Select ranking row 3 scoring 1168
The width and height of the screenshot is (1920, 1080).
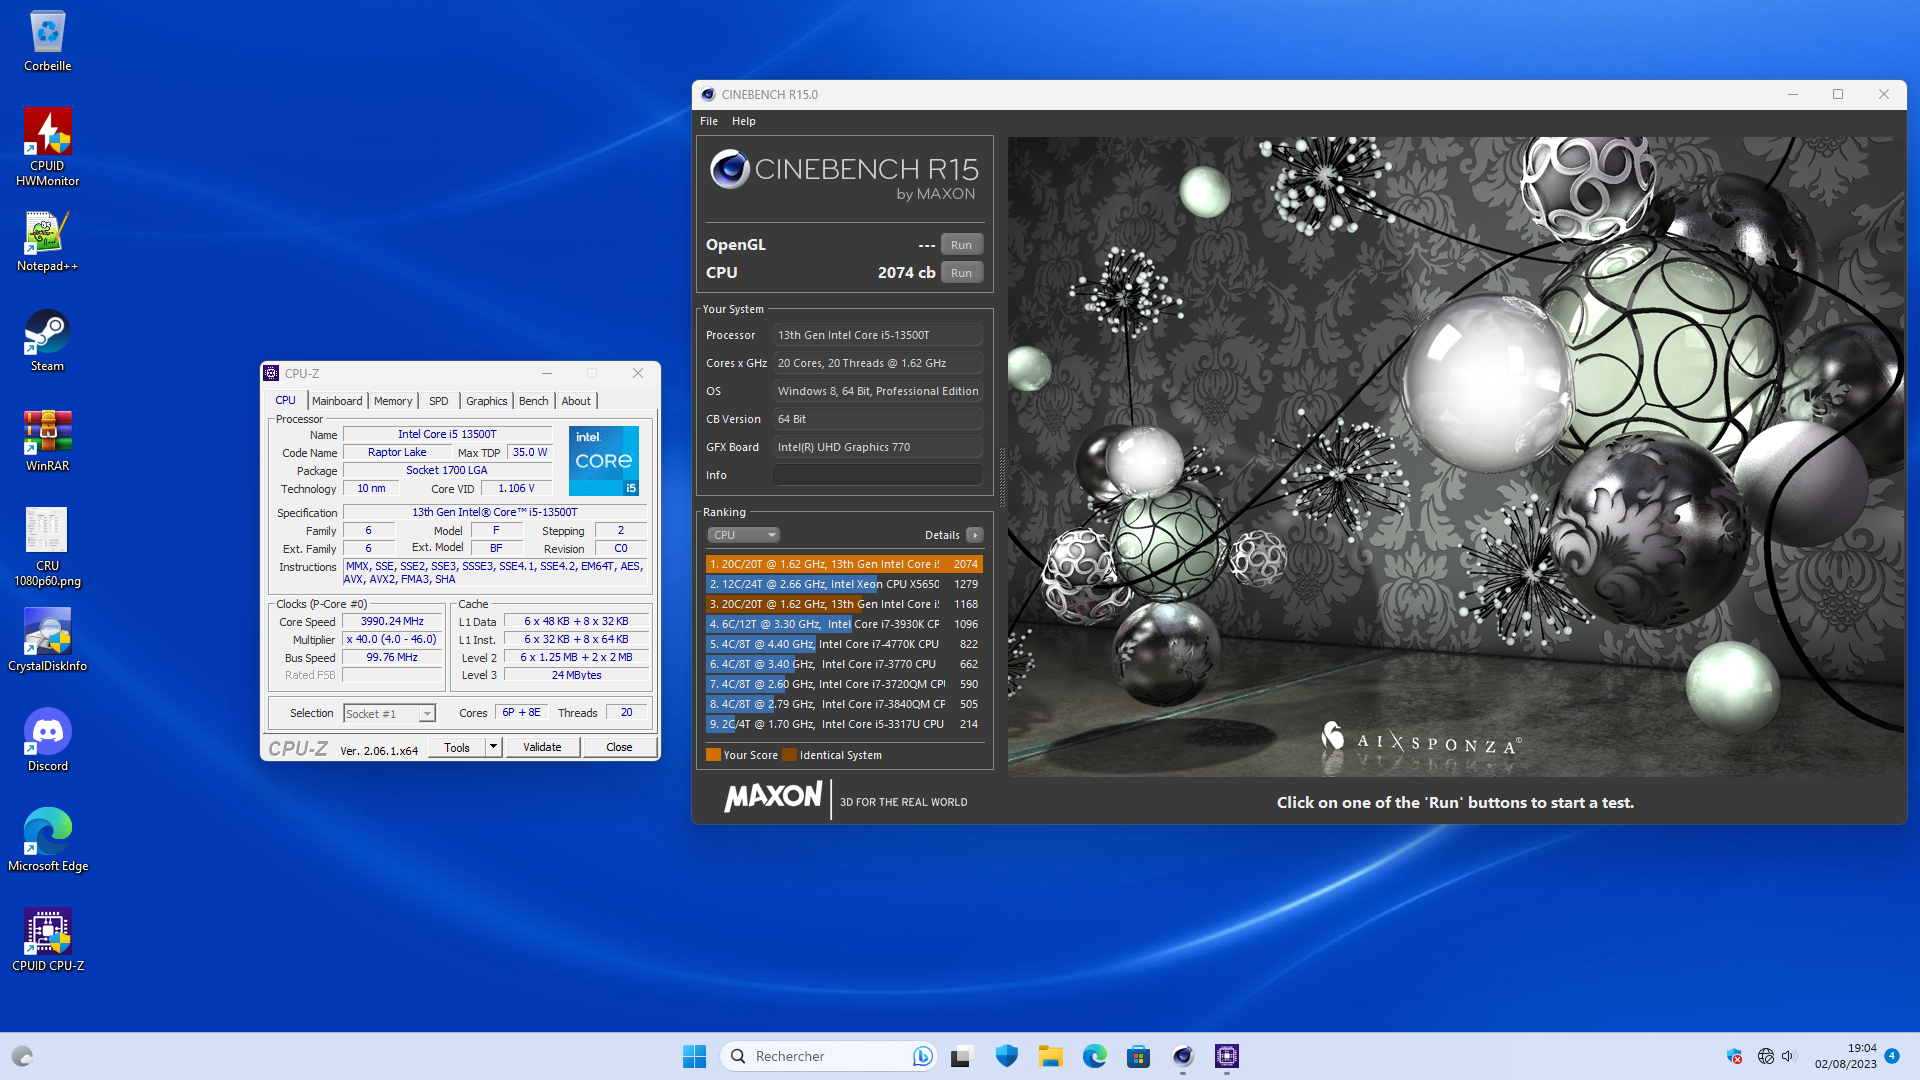tap(844, 604)
